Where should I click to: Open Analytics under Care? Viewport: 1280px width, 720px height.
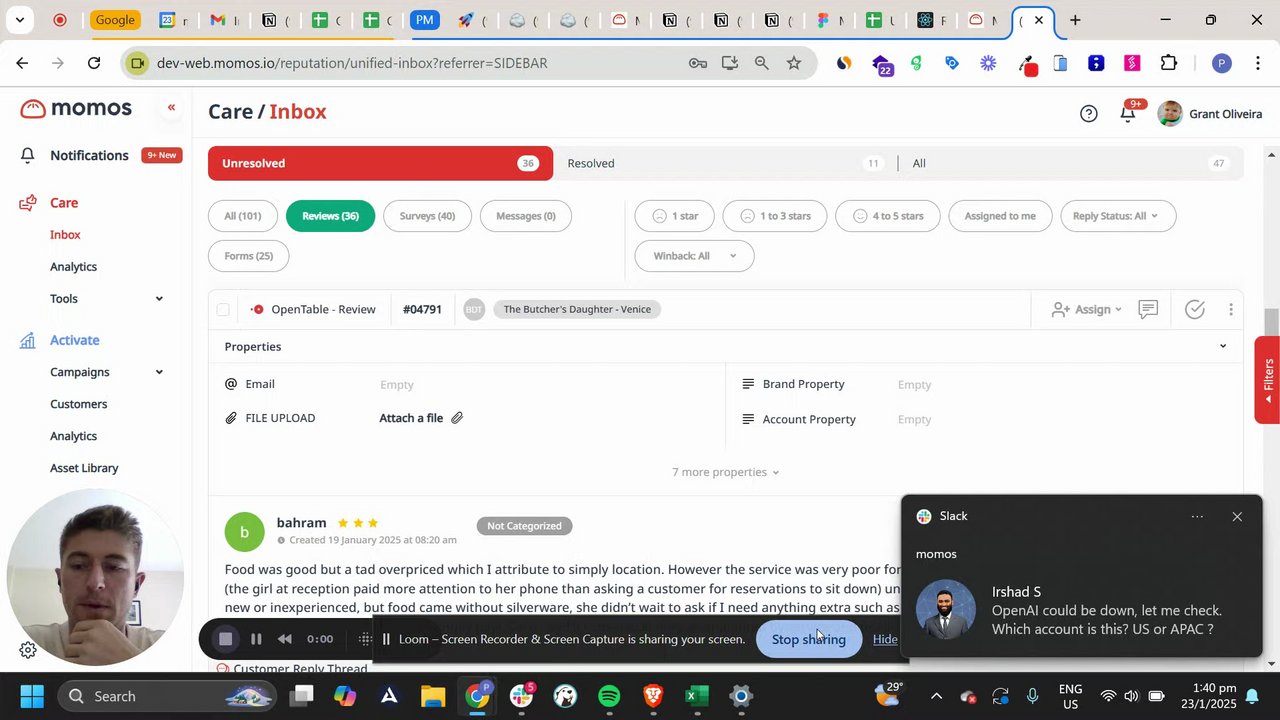[x=73, y=267]
